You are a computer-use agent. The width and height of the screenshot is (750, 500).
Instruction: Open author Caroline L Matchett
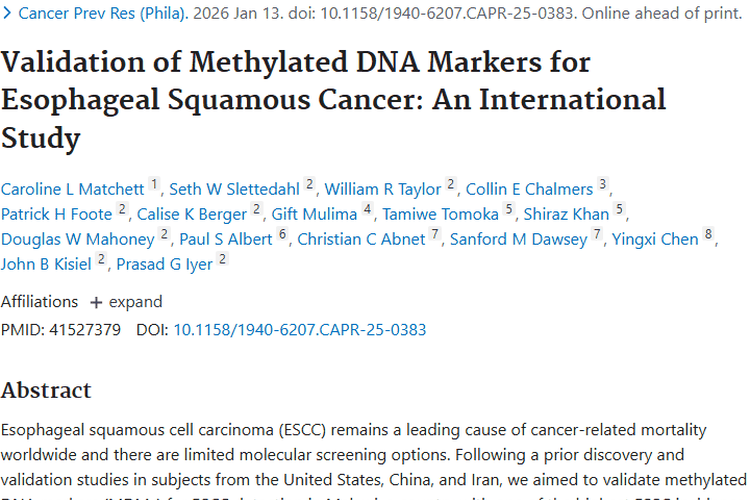tap(73, 189)
